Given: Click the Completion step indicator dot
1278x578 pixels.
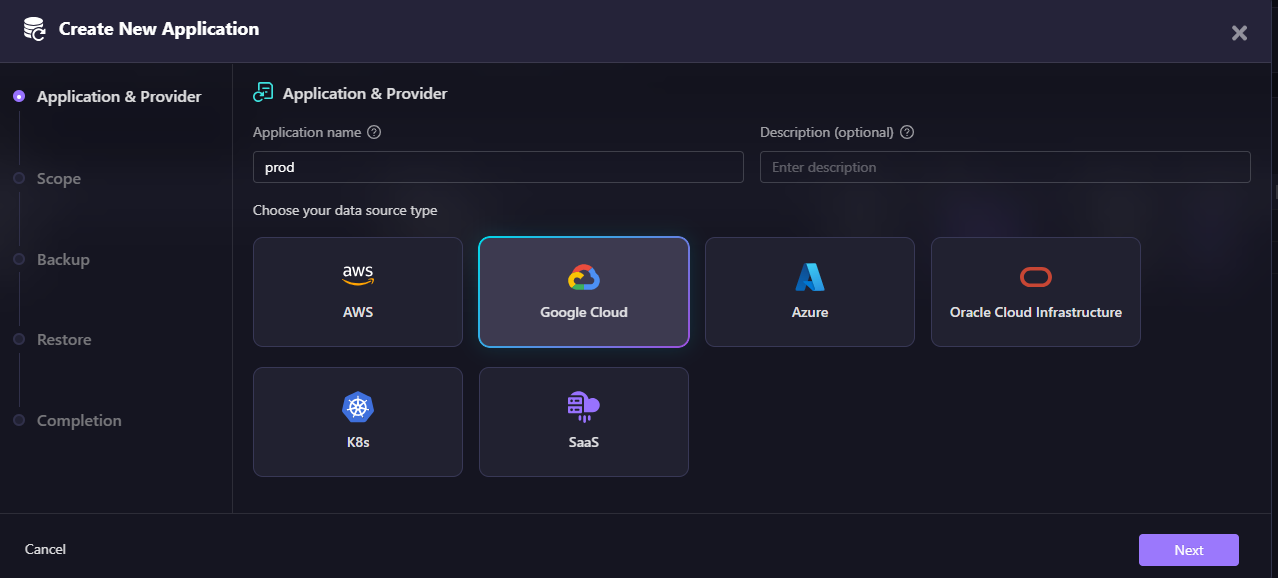Looking at the screenshot, I should (x=19, y=420).
